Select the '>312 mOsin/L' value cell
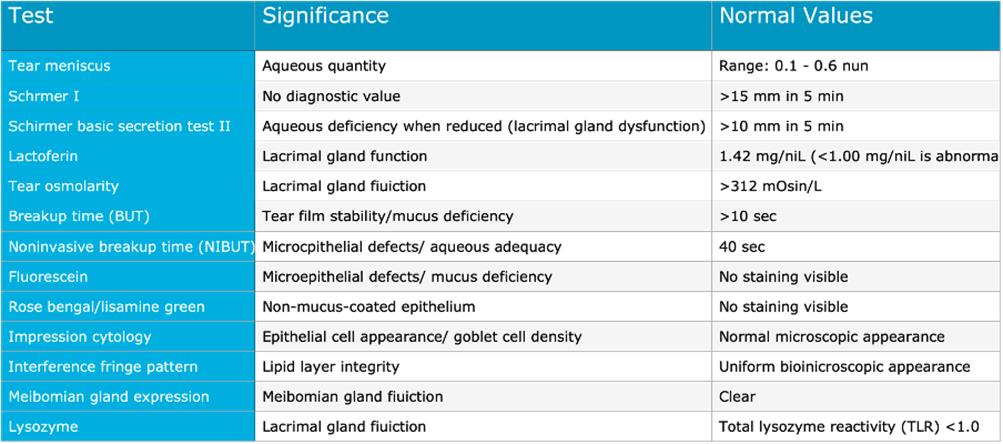The image size is (1003, 444). click(769, 186)
